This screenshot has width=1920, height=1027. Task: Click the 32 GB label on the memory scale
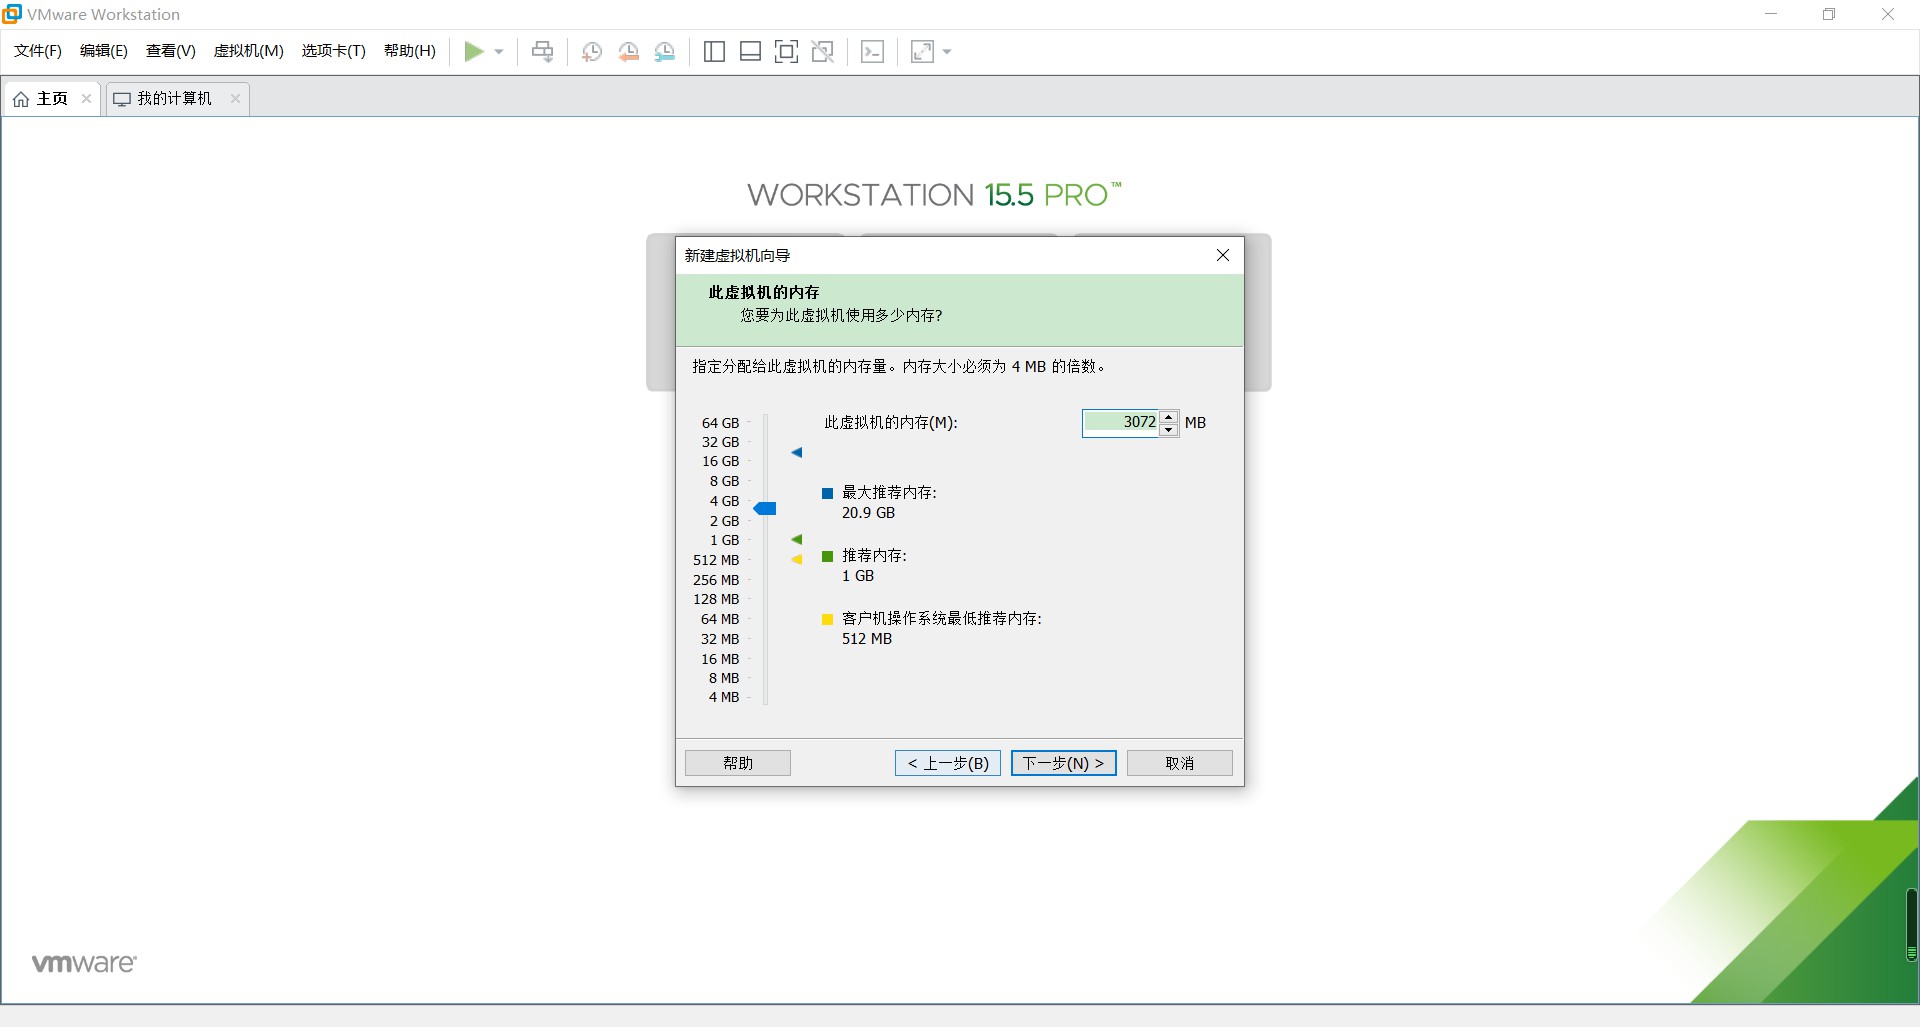tap(720, 442)
